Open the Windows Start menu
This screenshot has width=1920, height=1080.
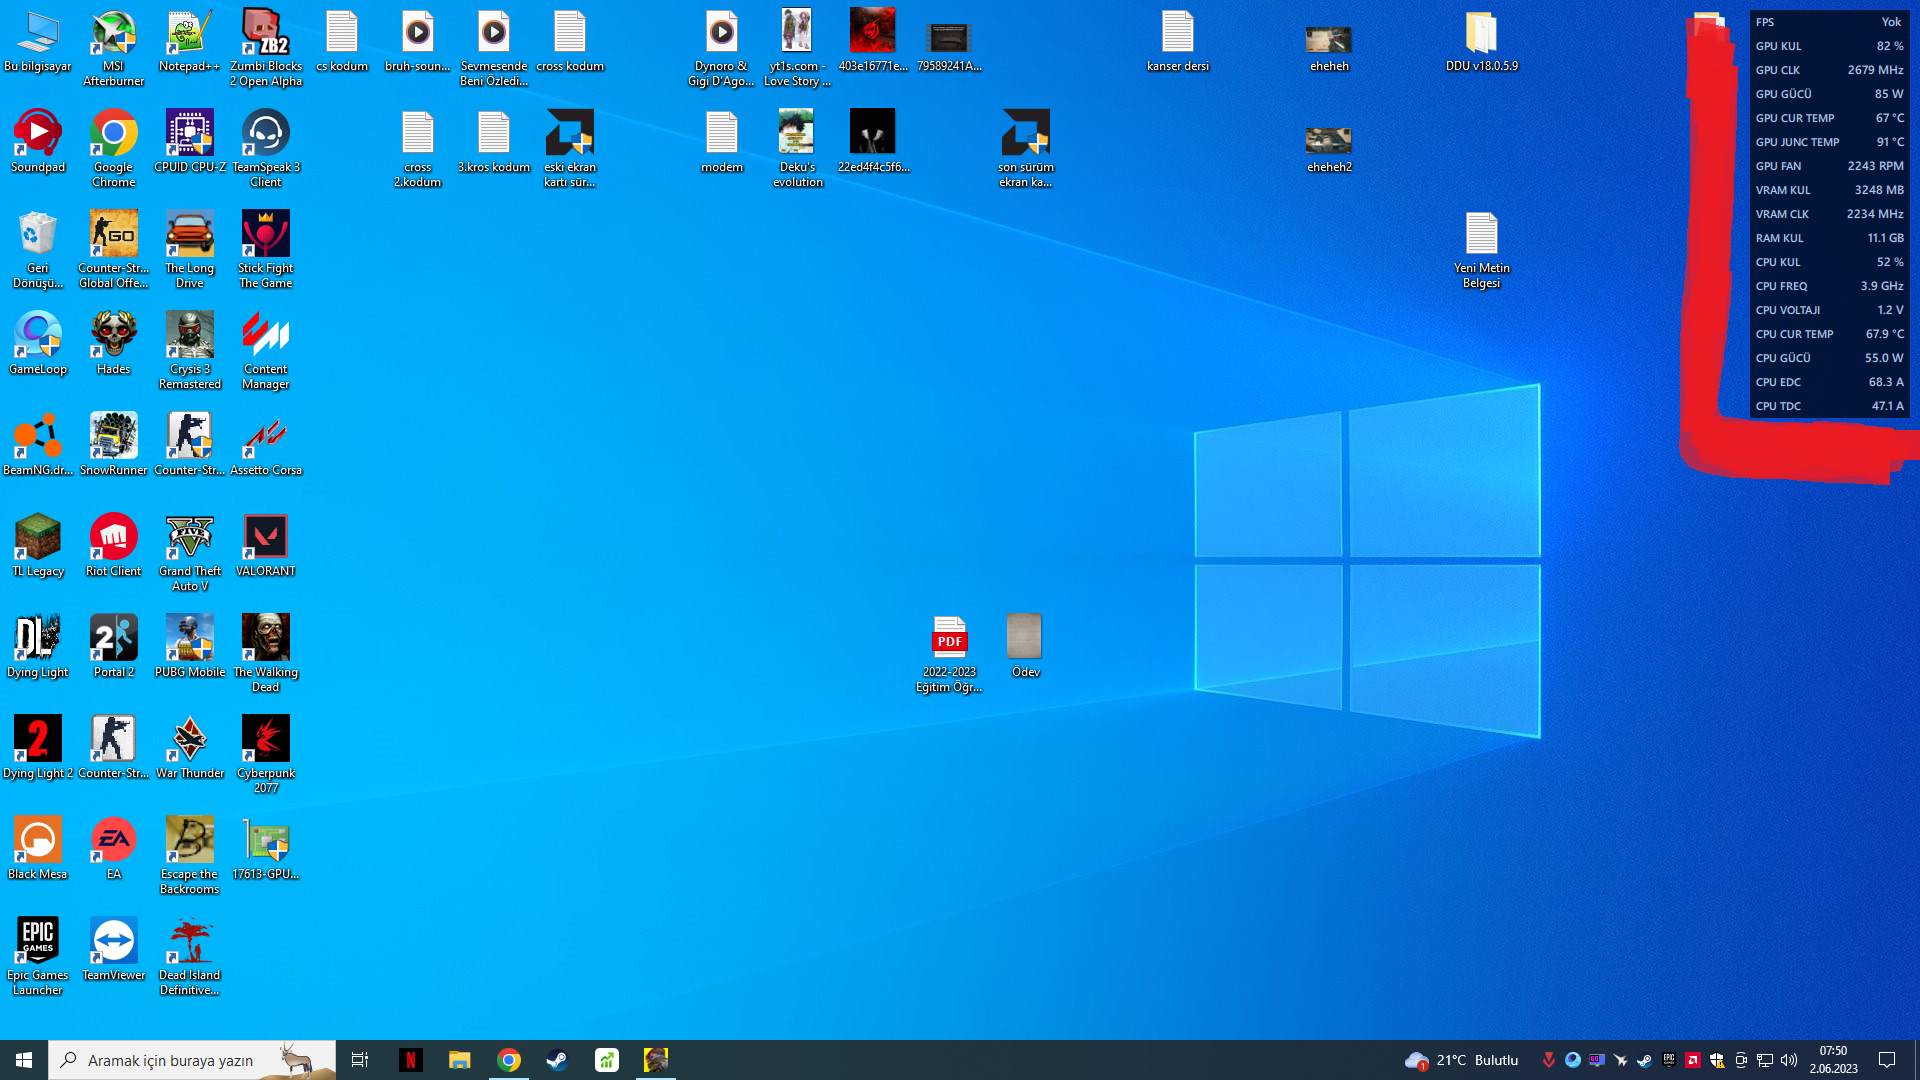click(24, 1060)
